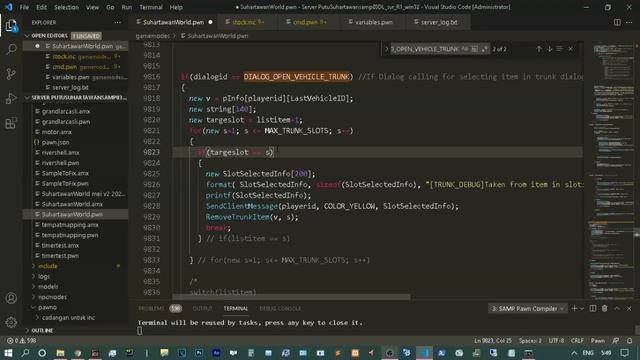This screenshot has width=640, height=360.
Task: Go to previous find match
Action: (x=539, y=49)
